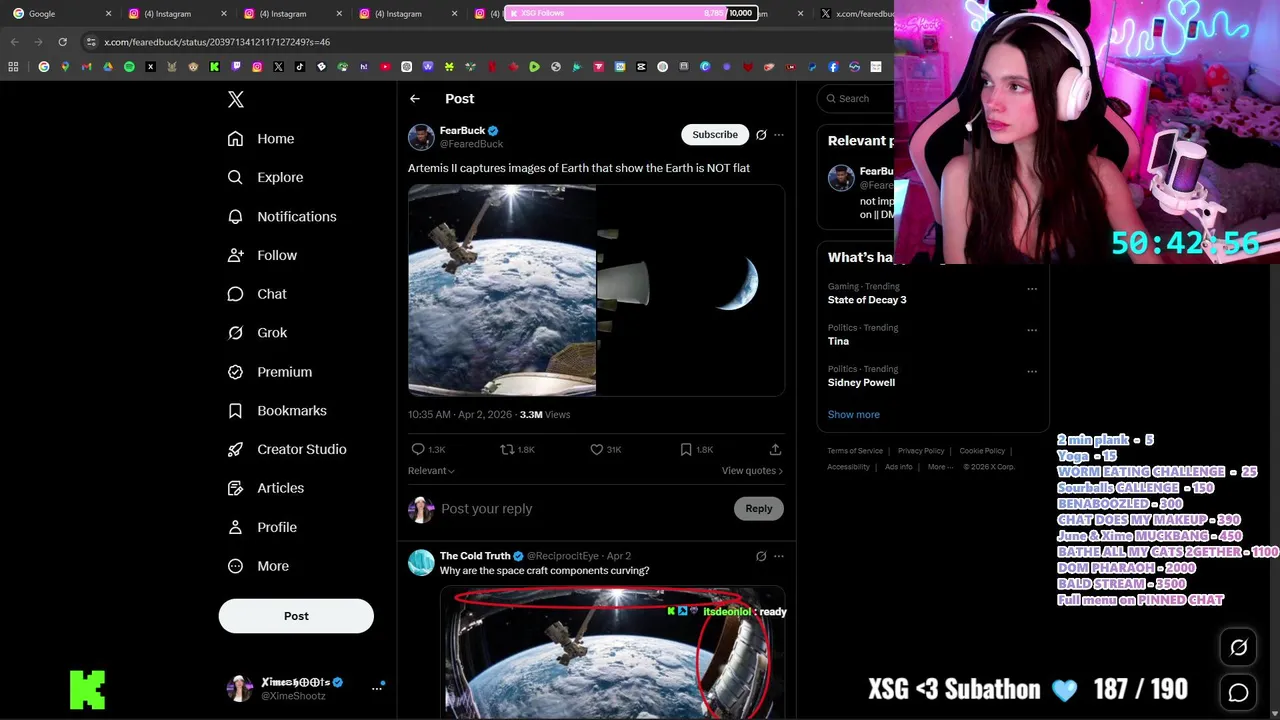Open more options for Sidney Powell trend
This screenshot has width=1280, height=720.
[1032, 371]
